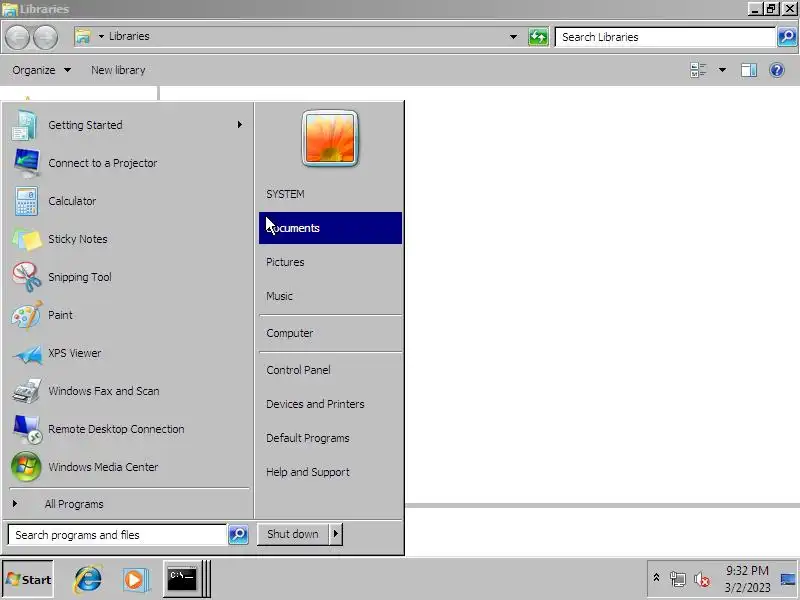
Task: Open the Calculator app
Action: coord(127,201)
